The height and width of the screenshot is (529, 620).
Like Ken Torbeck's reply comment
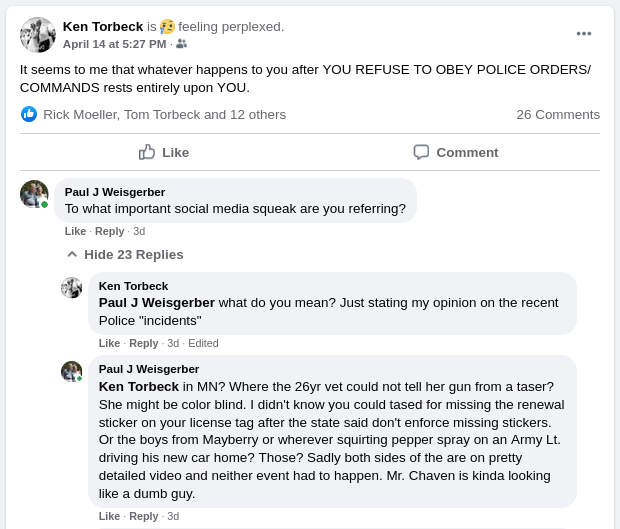point(109,343)
